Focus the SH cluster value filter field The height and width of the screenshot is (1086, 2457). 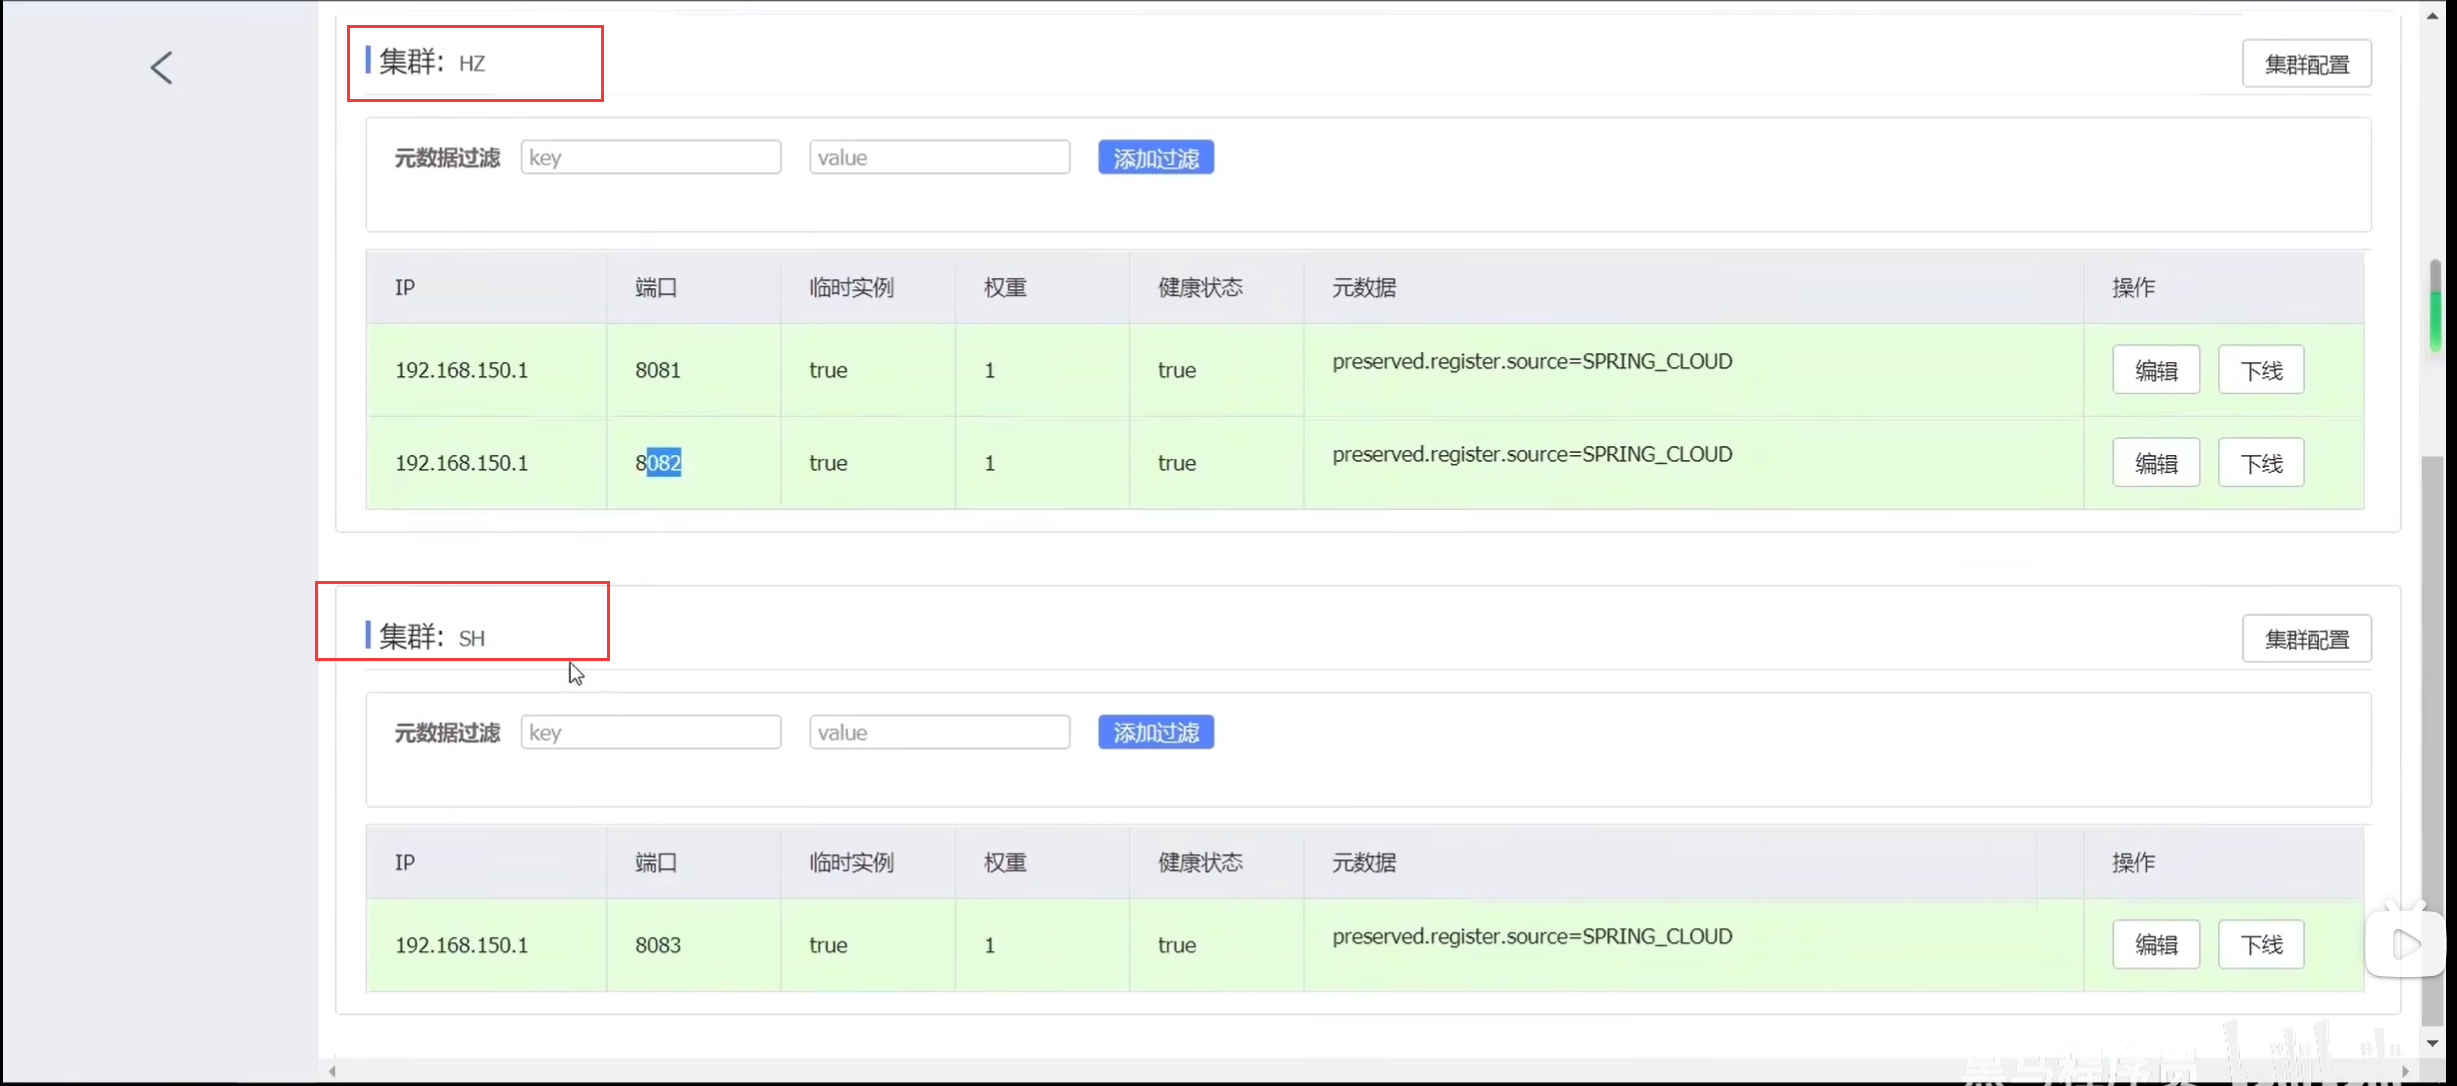(939, 732)
